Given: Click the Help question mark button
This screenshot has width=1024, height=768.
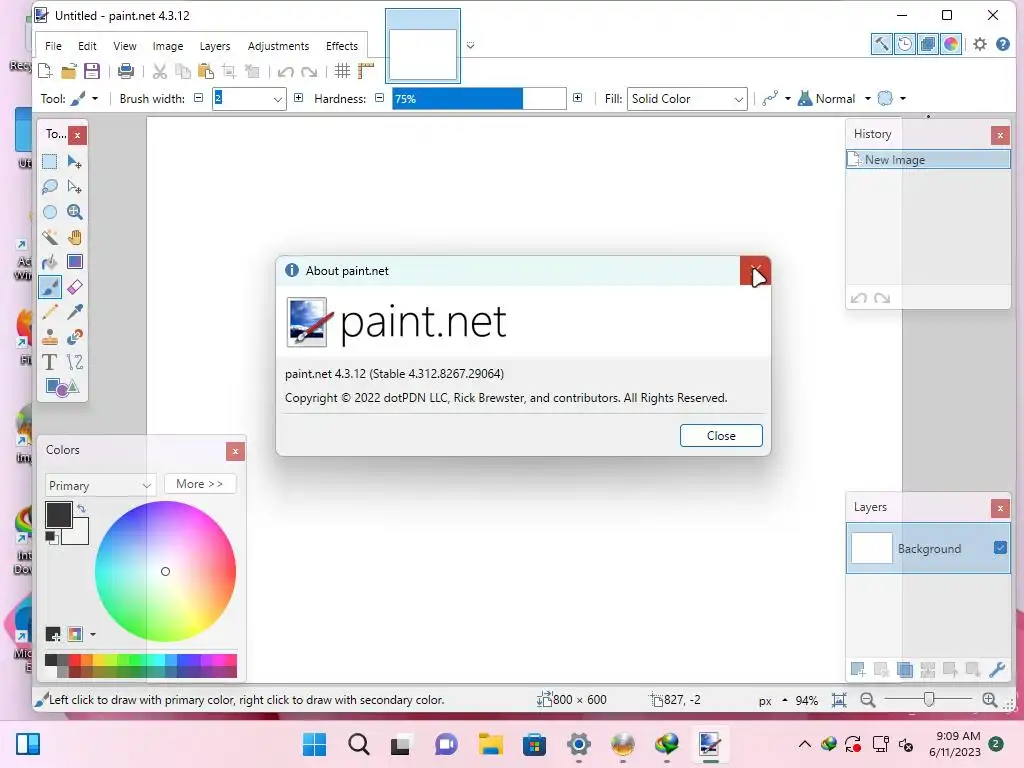Looking at the screenshot, I should 1002,44.
